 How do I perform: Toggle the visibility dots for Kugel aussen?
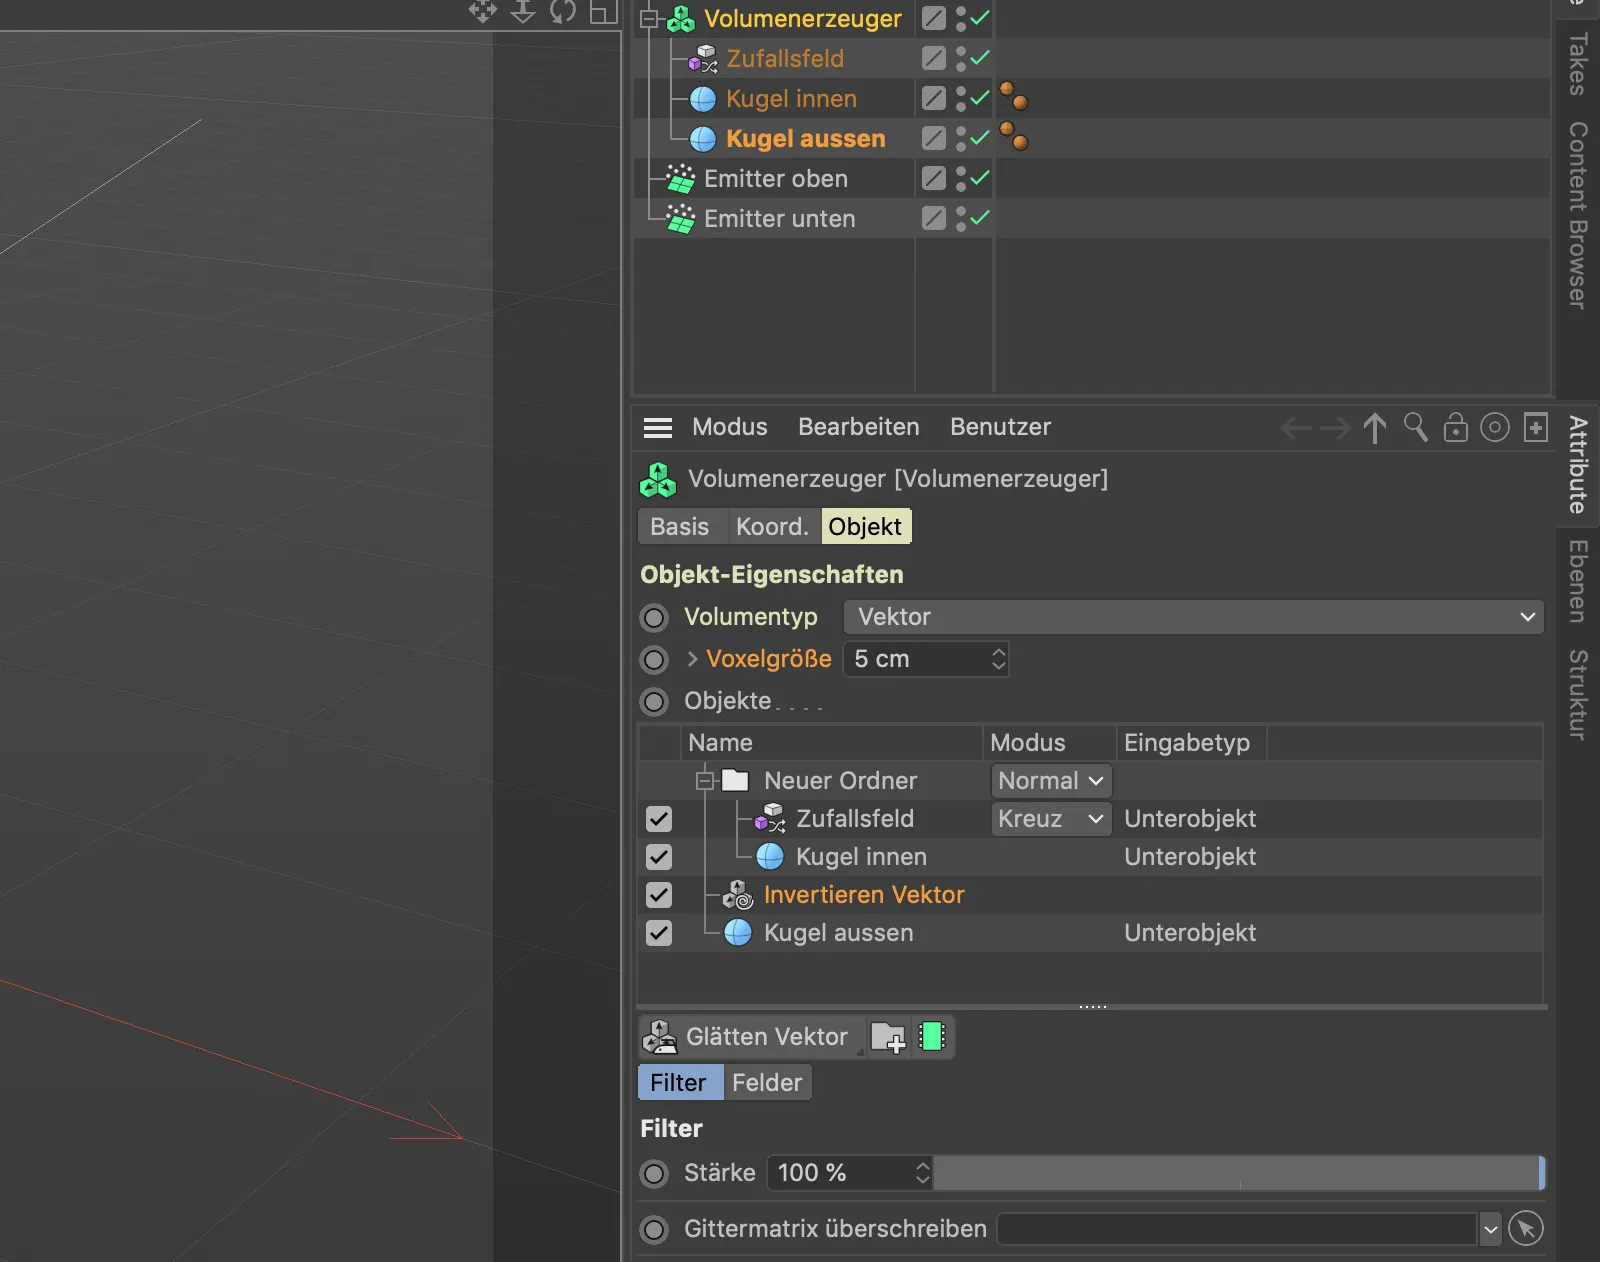(961, 139)
